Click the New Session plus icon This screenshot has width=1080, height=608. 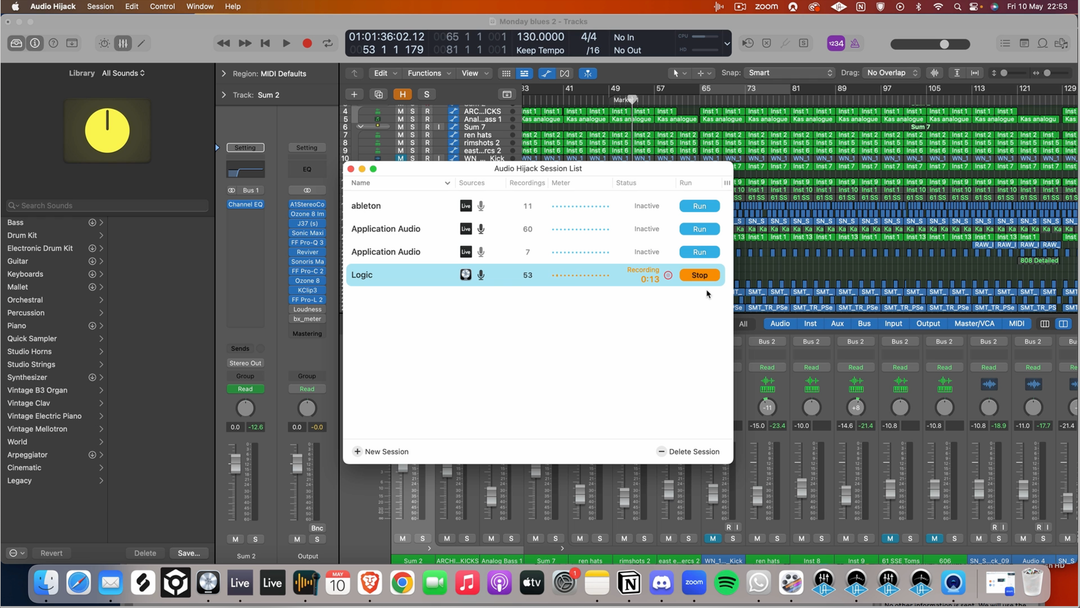[x=358, y=452]
